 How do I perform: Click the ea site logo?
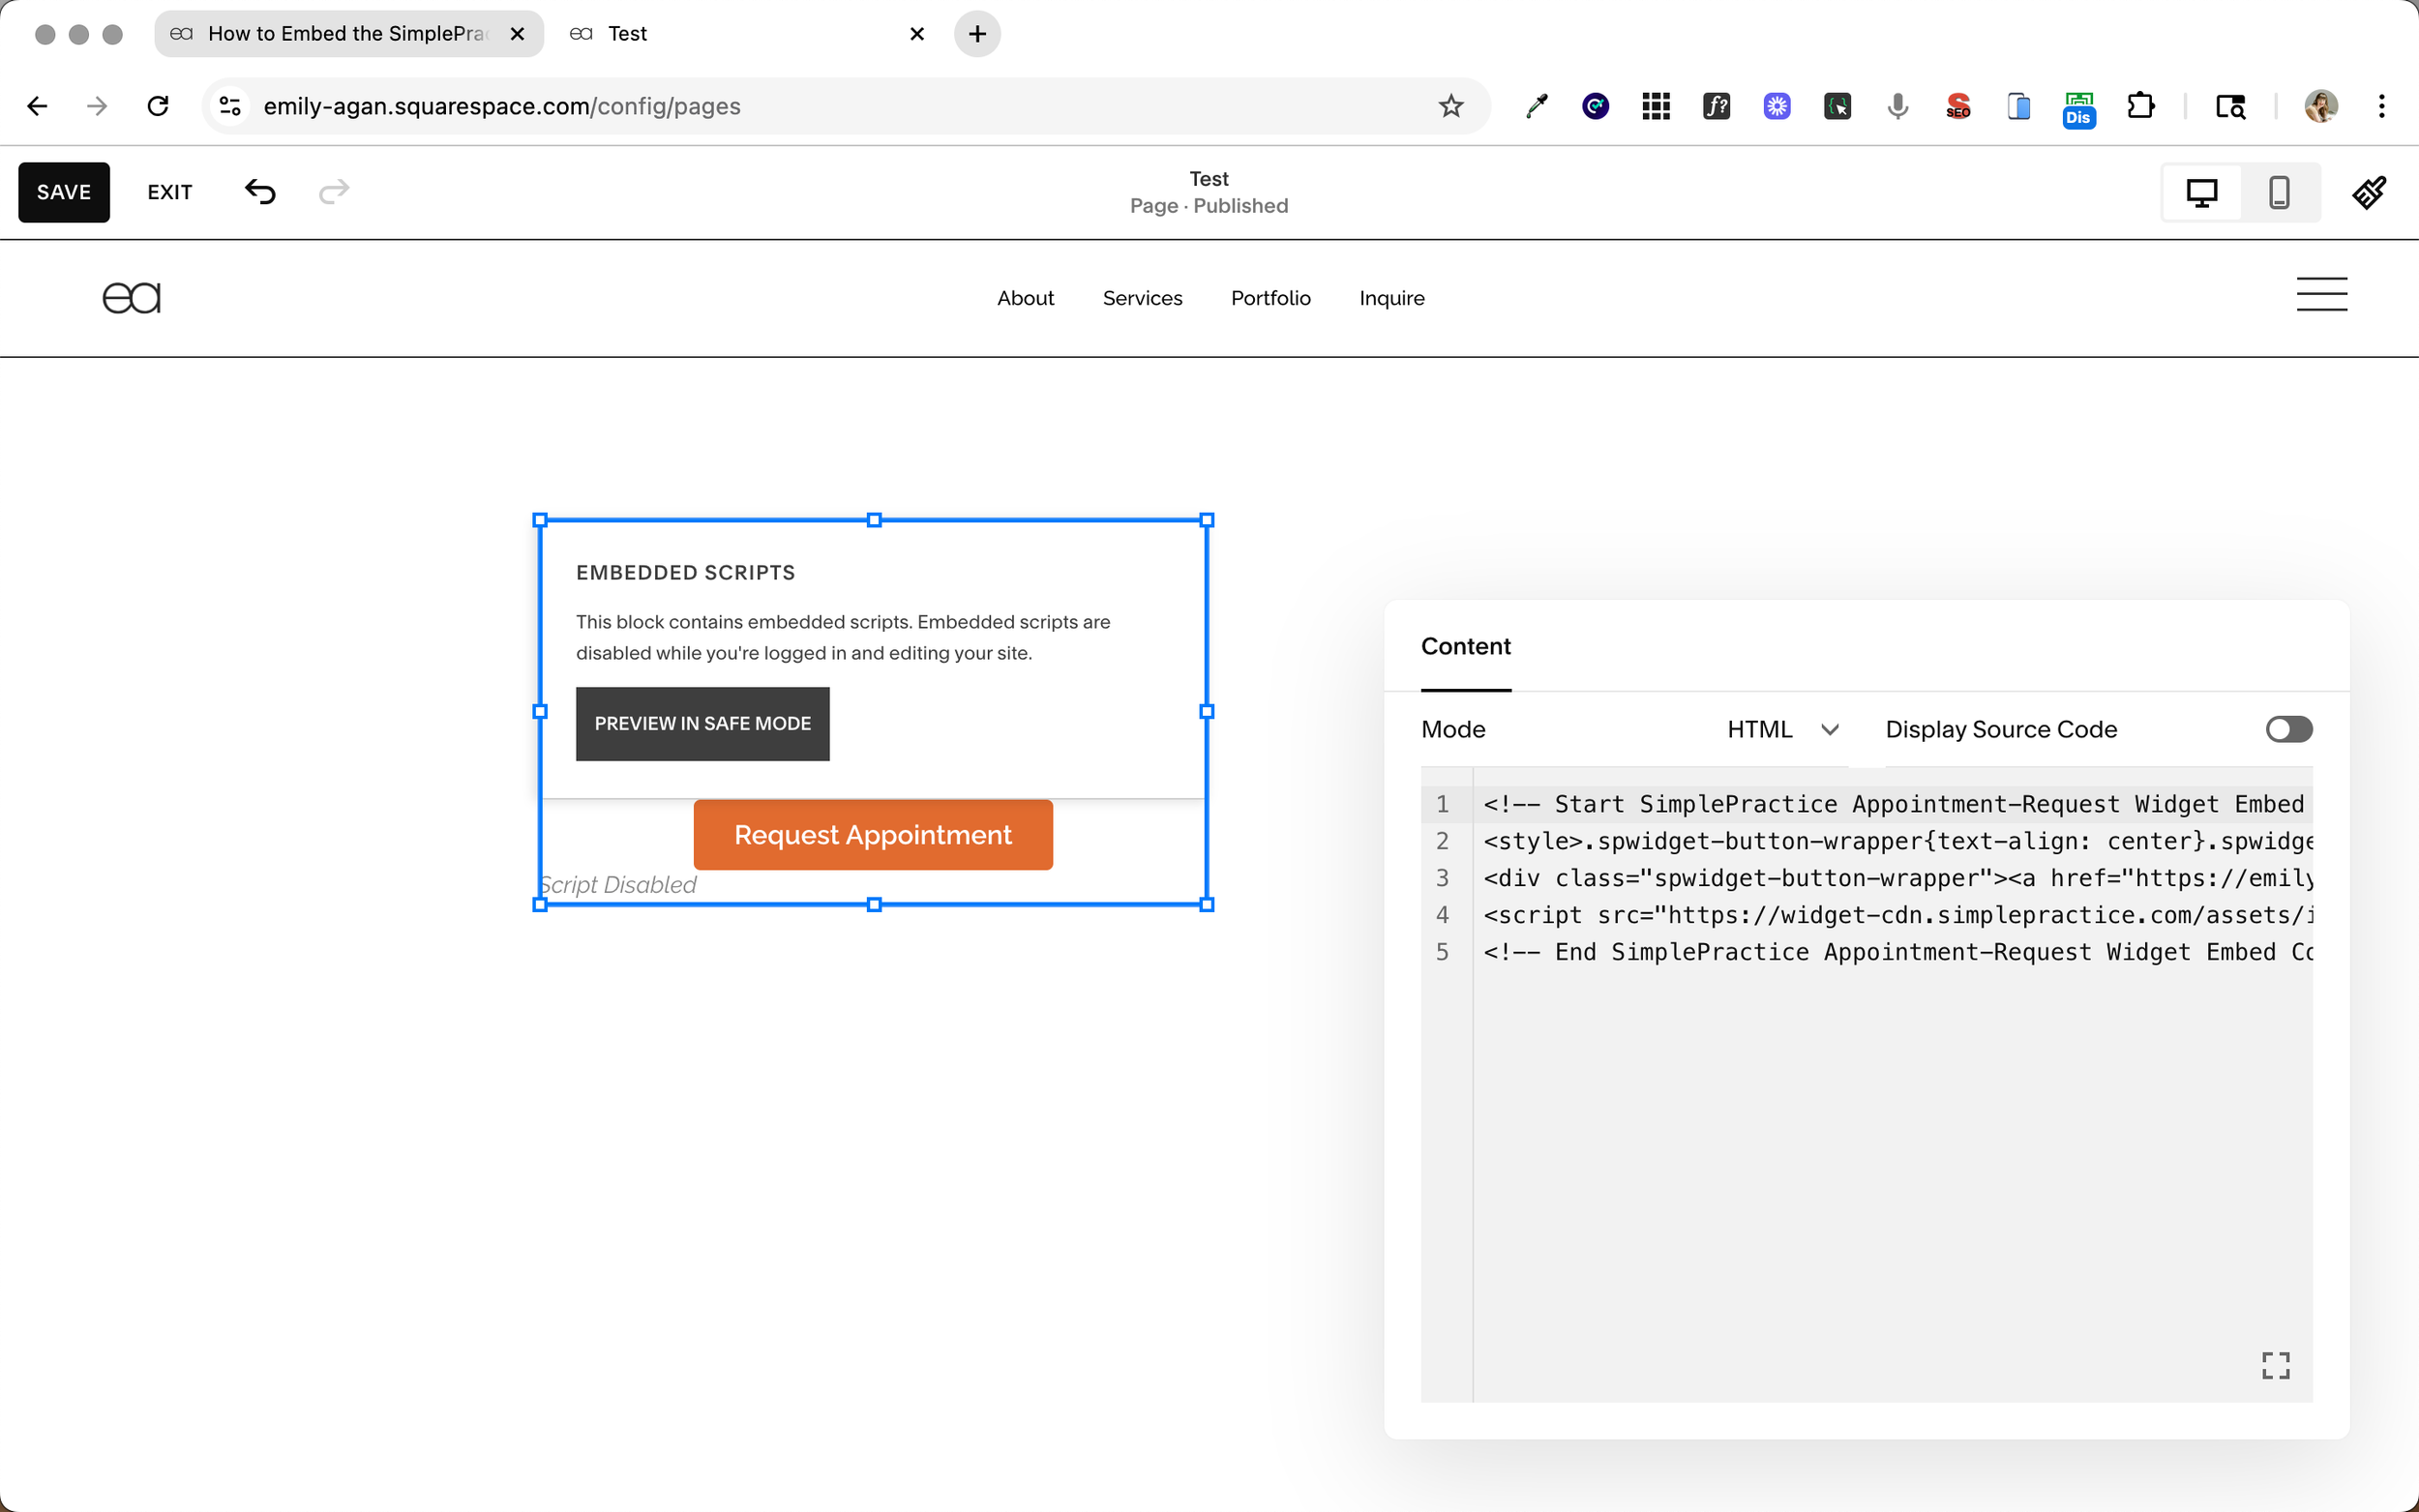(x=132, y=297)
